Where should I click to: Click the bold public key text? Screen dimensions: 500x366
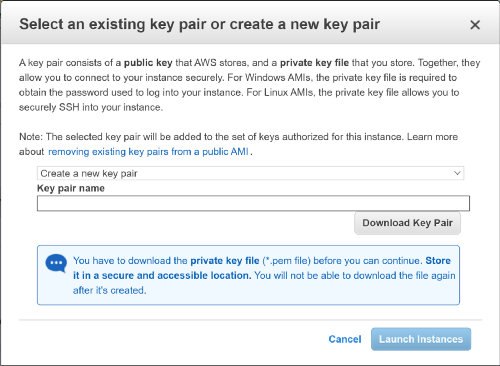pyautogui.click(x=148, y=63)
